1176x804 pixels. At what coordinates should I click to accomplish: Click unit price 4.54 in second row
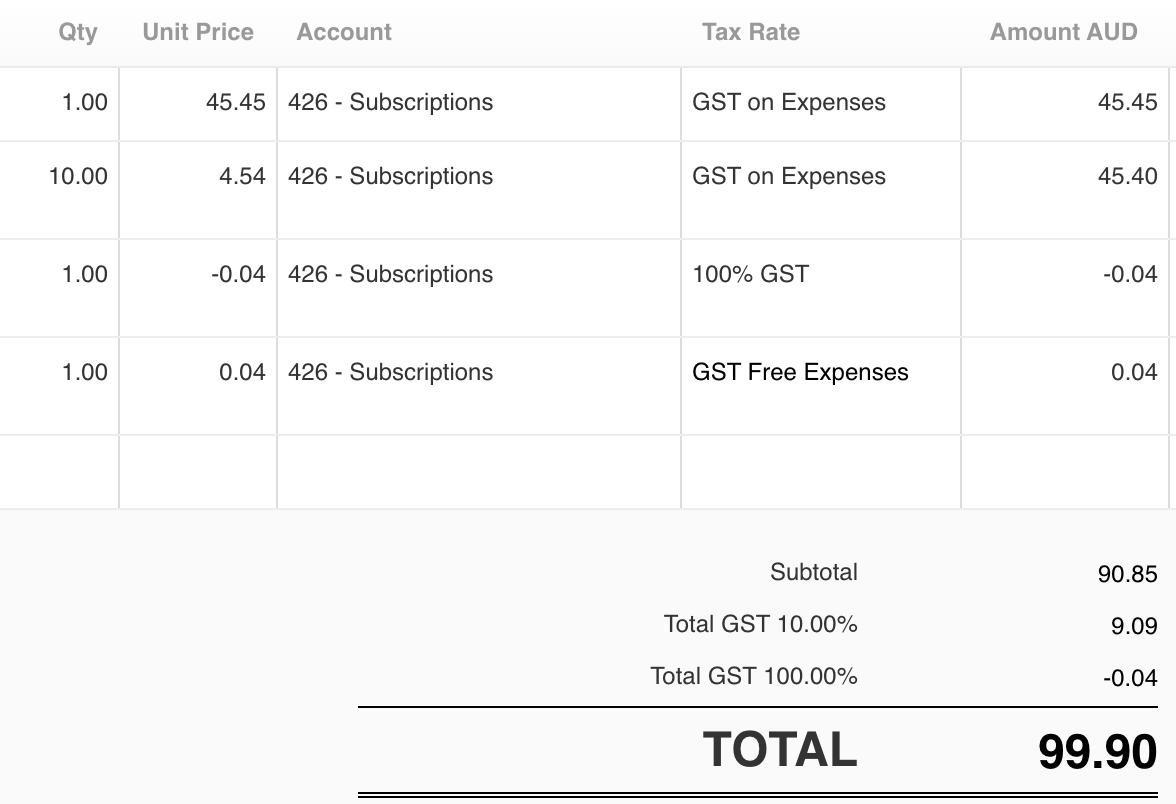pos(198,190)
